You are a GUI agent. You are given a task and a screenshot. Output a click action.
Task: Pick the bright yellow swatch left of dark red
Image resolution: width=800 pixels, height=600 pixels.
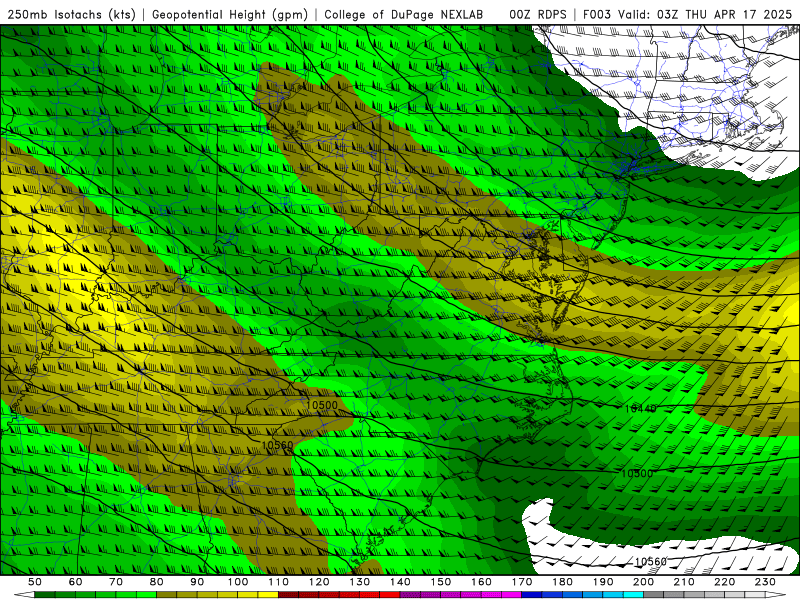(x=268, y=594)
